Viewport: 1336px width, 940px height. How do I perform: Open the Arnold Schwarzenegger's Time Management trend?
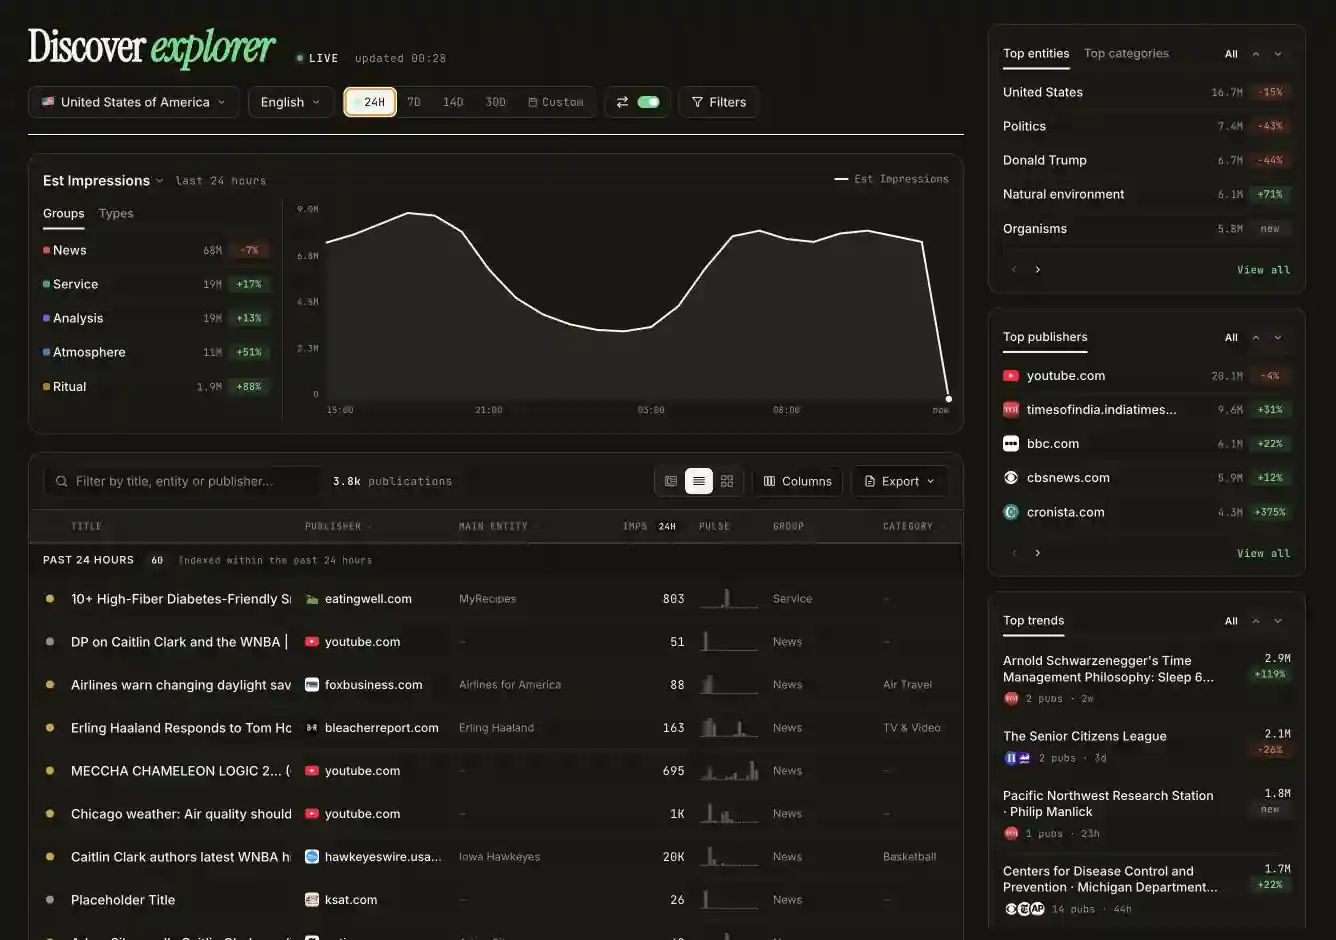(1147, 679)
